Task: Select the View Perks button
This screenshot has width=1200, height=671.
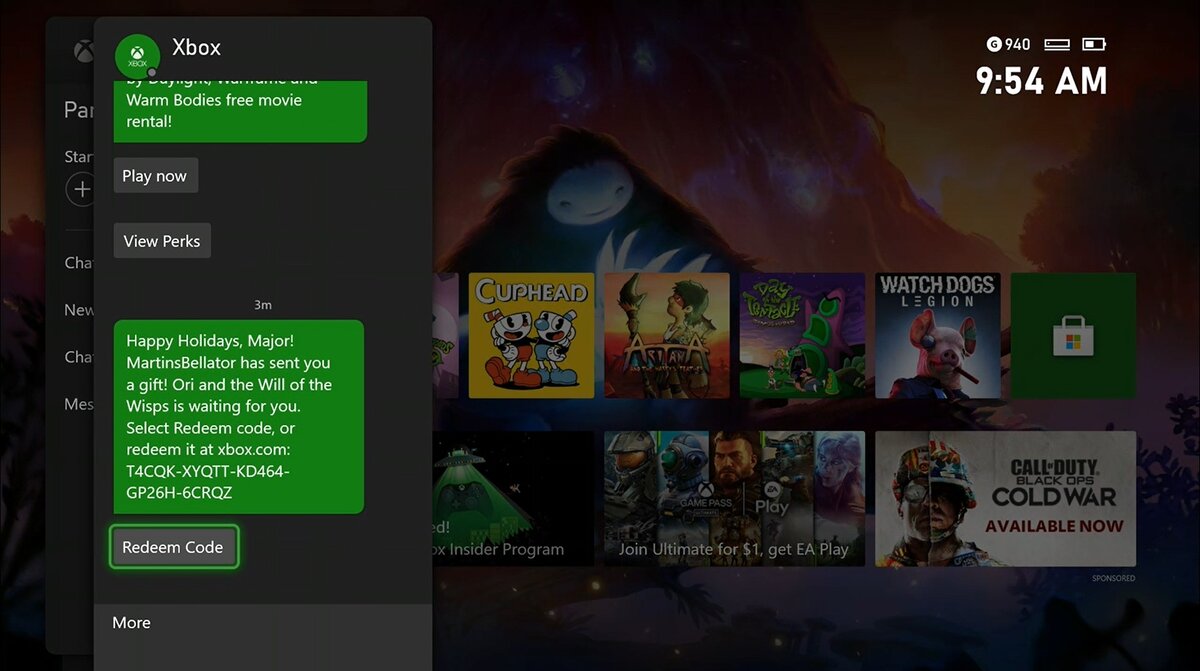Action: click(x=162, y=240)
